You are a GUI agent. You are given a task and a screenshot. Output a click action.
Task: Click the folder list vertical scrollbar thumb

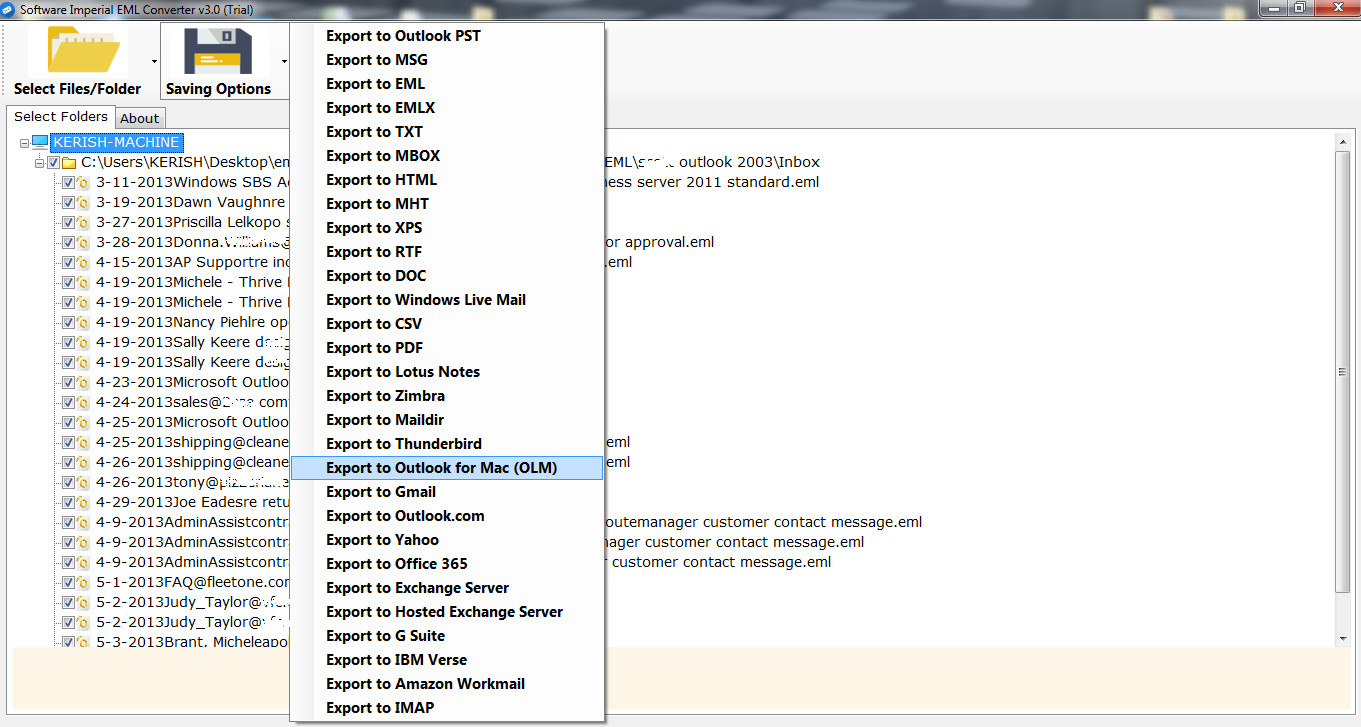tap(1343, 372)
